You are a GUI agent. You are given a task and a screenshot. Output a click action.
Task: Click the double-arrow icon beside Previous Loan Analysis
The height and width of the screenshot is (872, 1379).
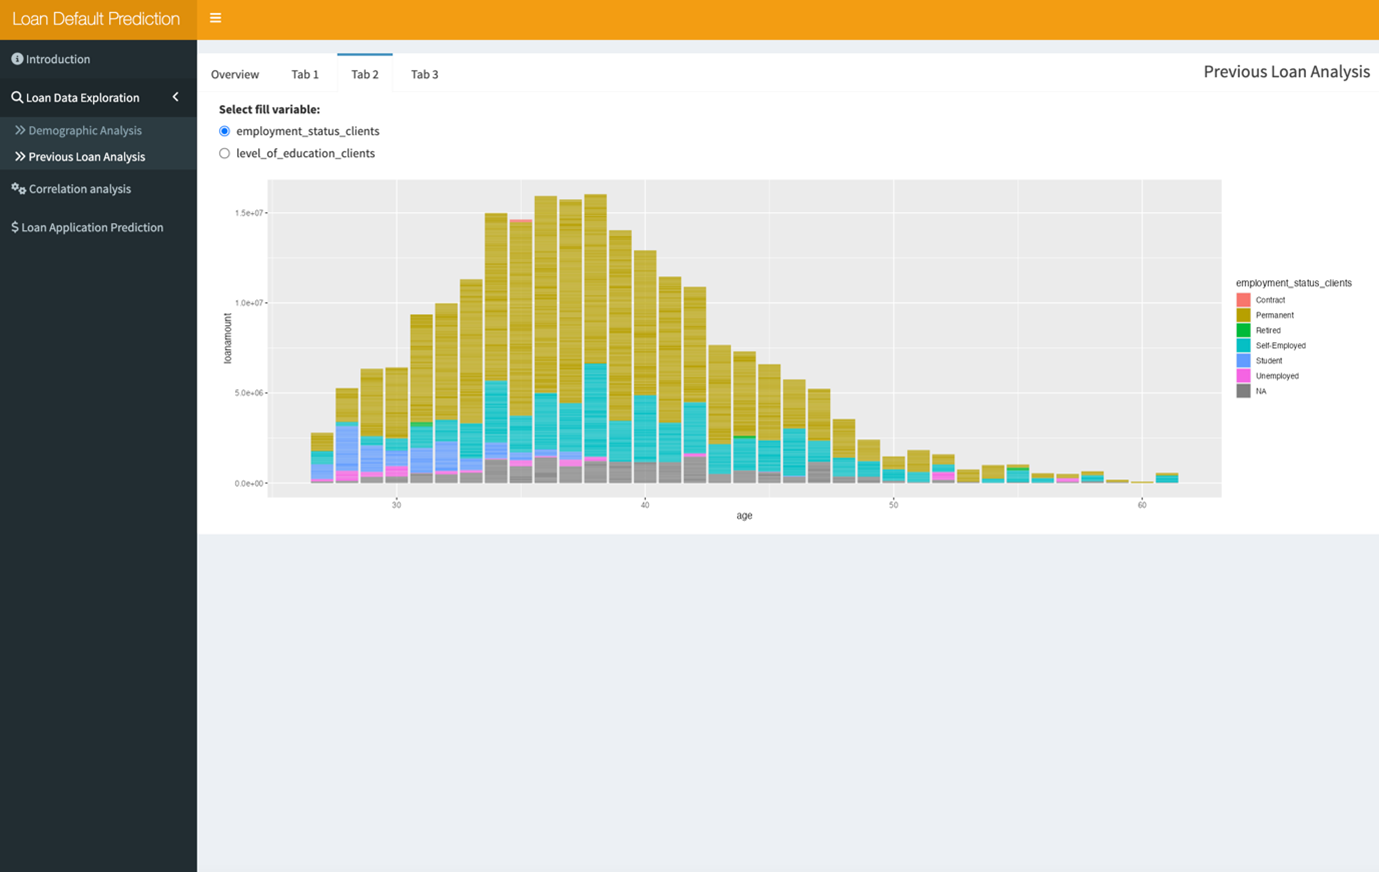coord(20,157)
